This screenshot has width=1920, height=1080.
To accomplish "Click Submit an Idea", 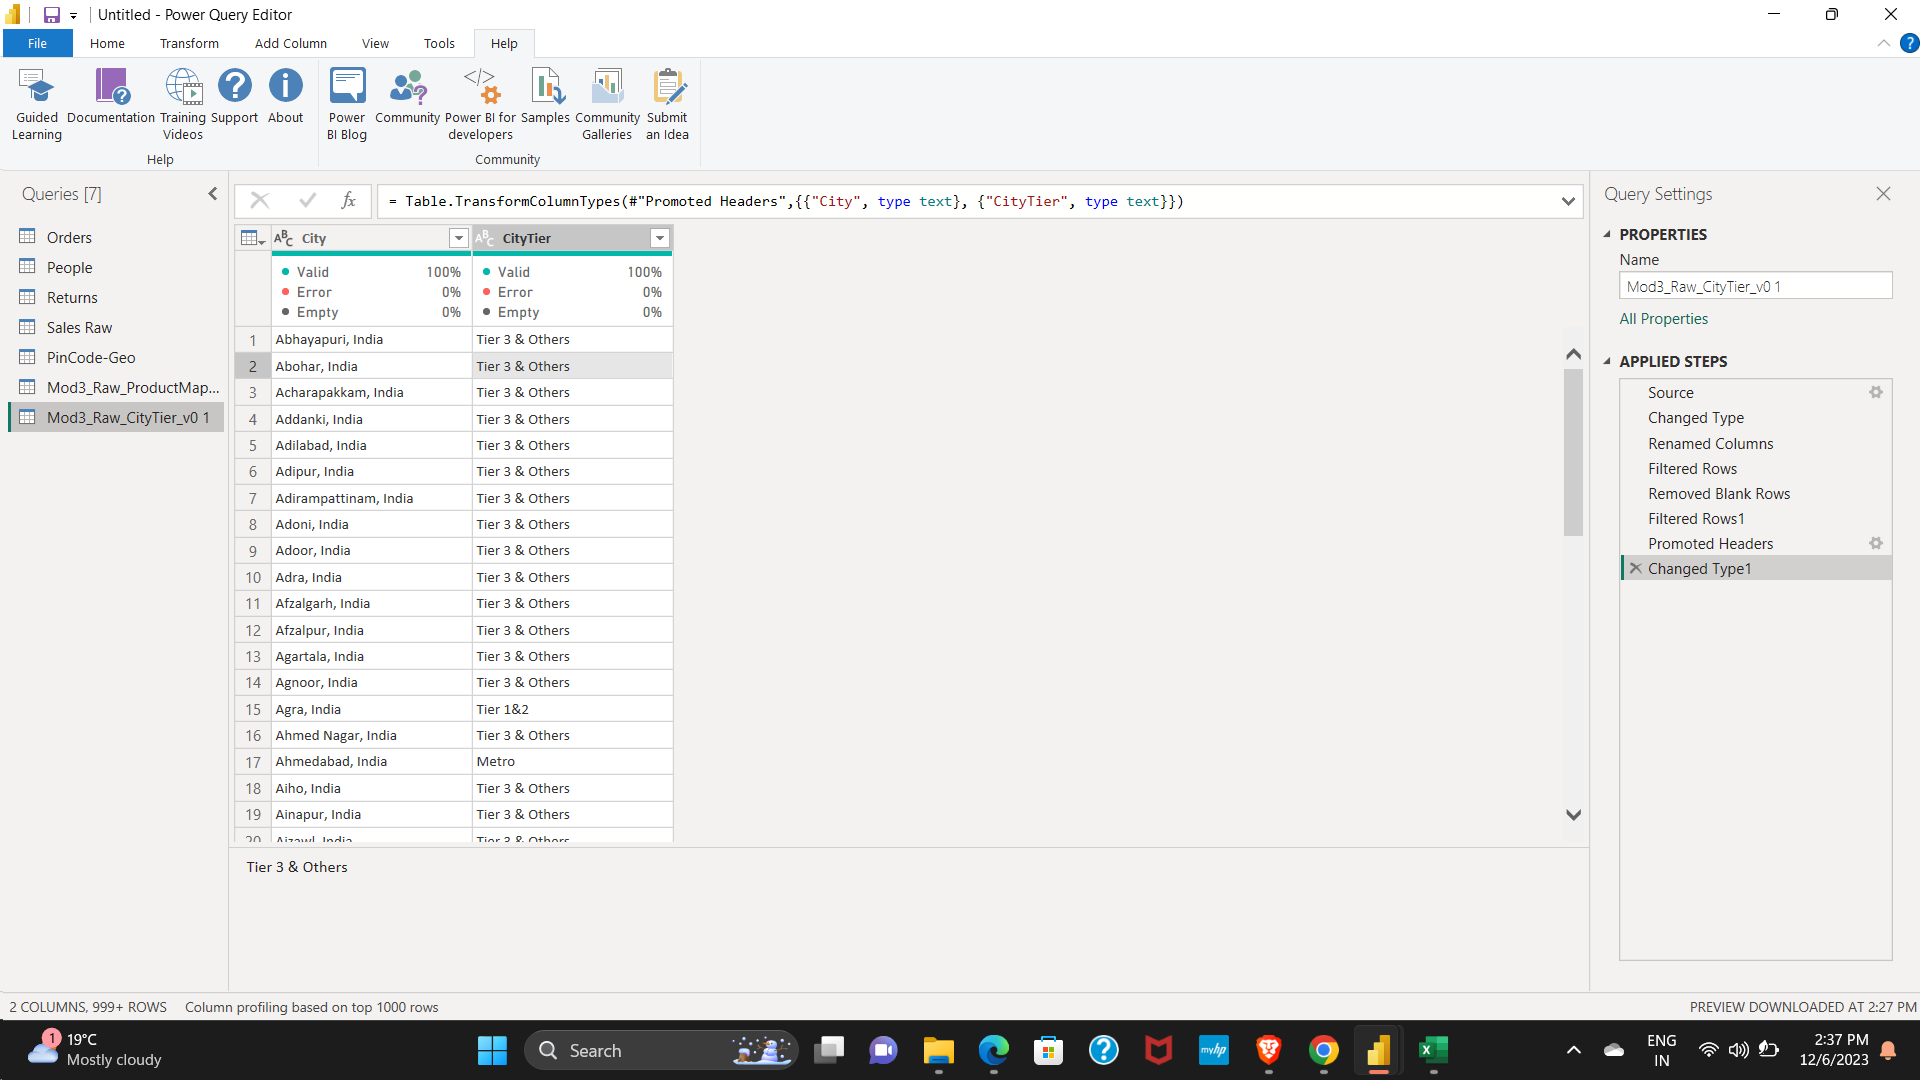I will (x=667, y=104).
